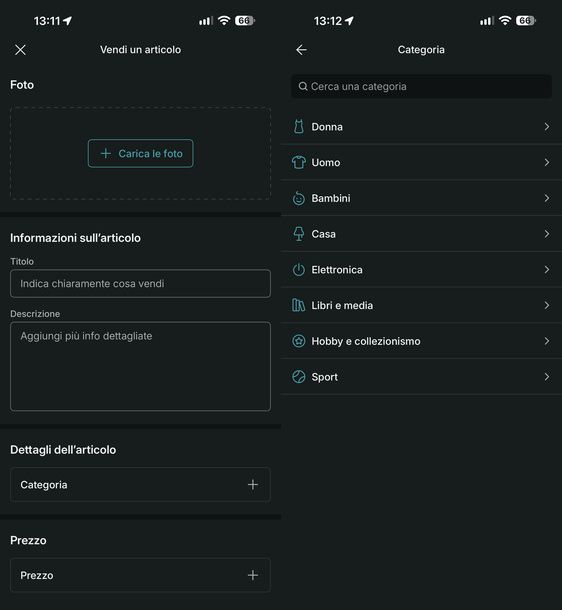Screen dimensions: 562x610
Task: Choose the Bambini category label
Action: tap(331, 198)
